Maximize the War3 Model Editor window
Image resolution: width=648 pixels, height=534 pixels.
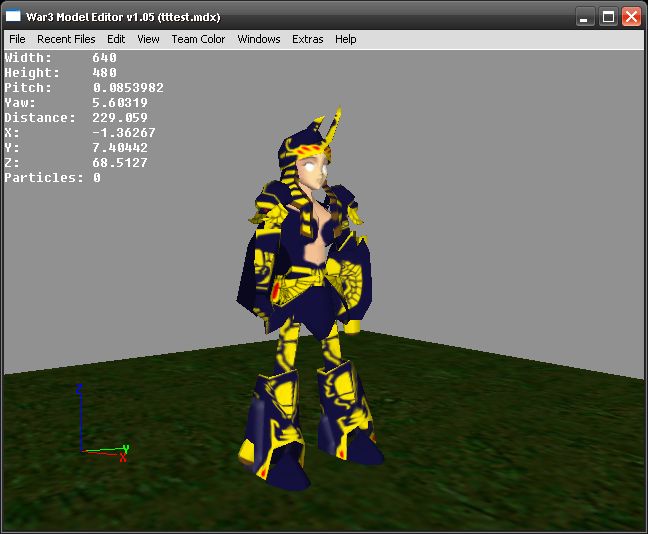tap(608, 17)
